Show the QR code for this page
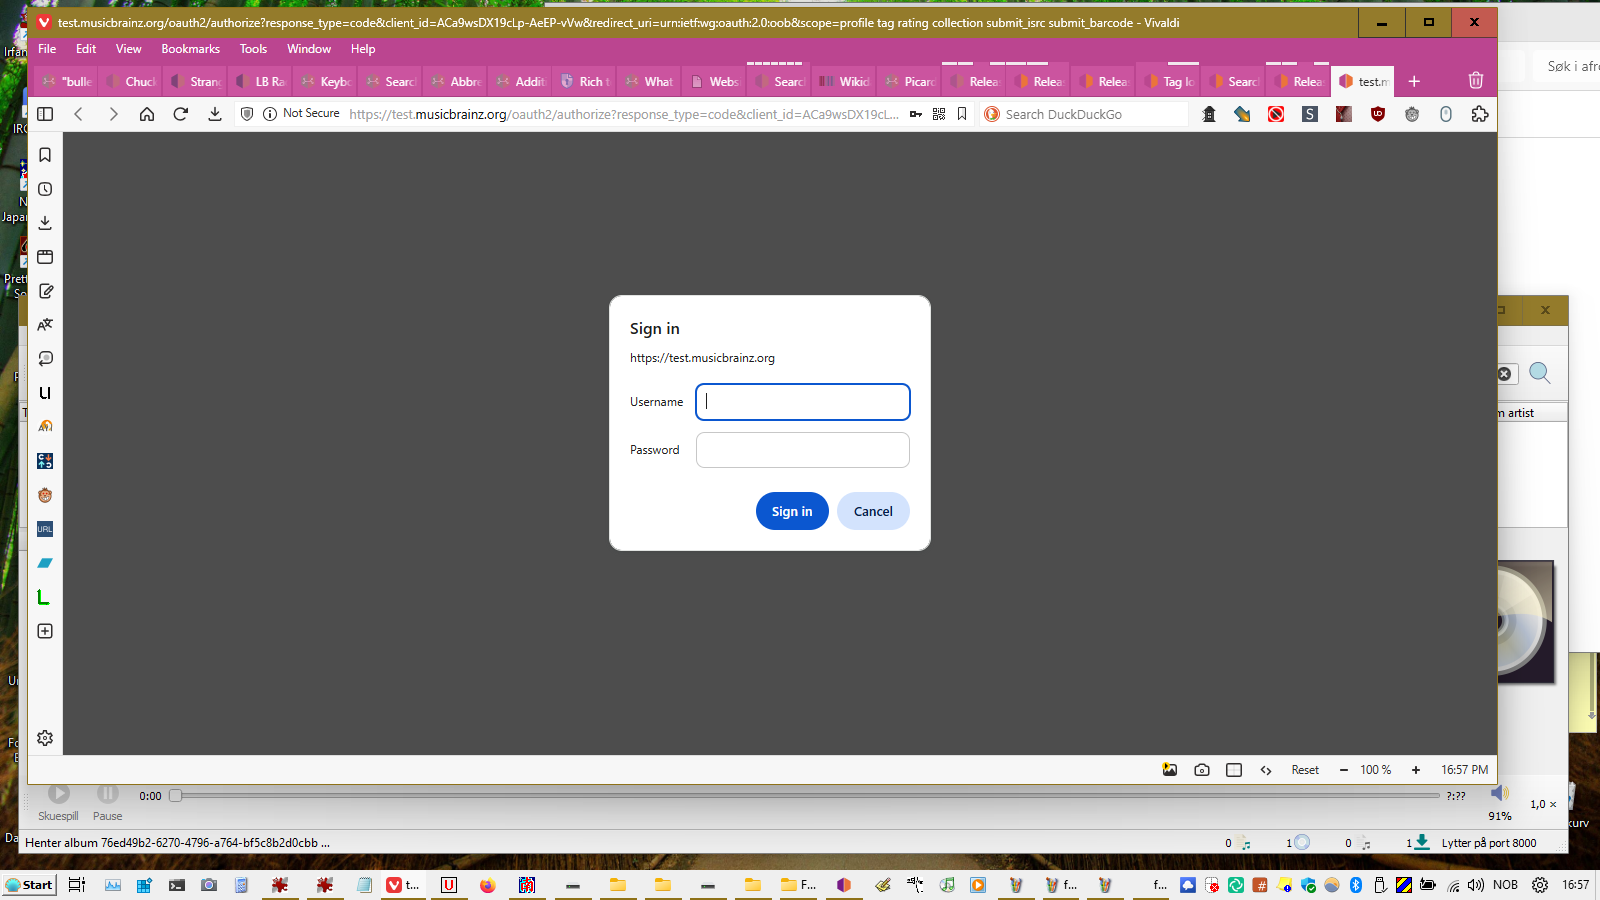The height and width of the screenshot is (900, 1600). pyautogui.click(x=939, y=114)
